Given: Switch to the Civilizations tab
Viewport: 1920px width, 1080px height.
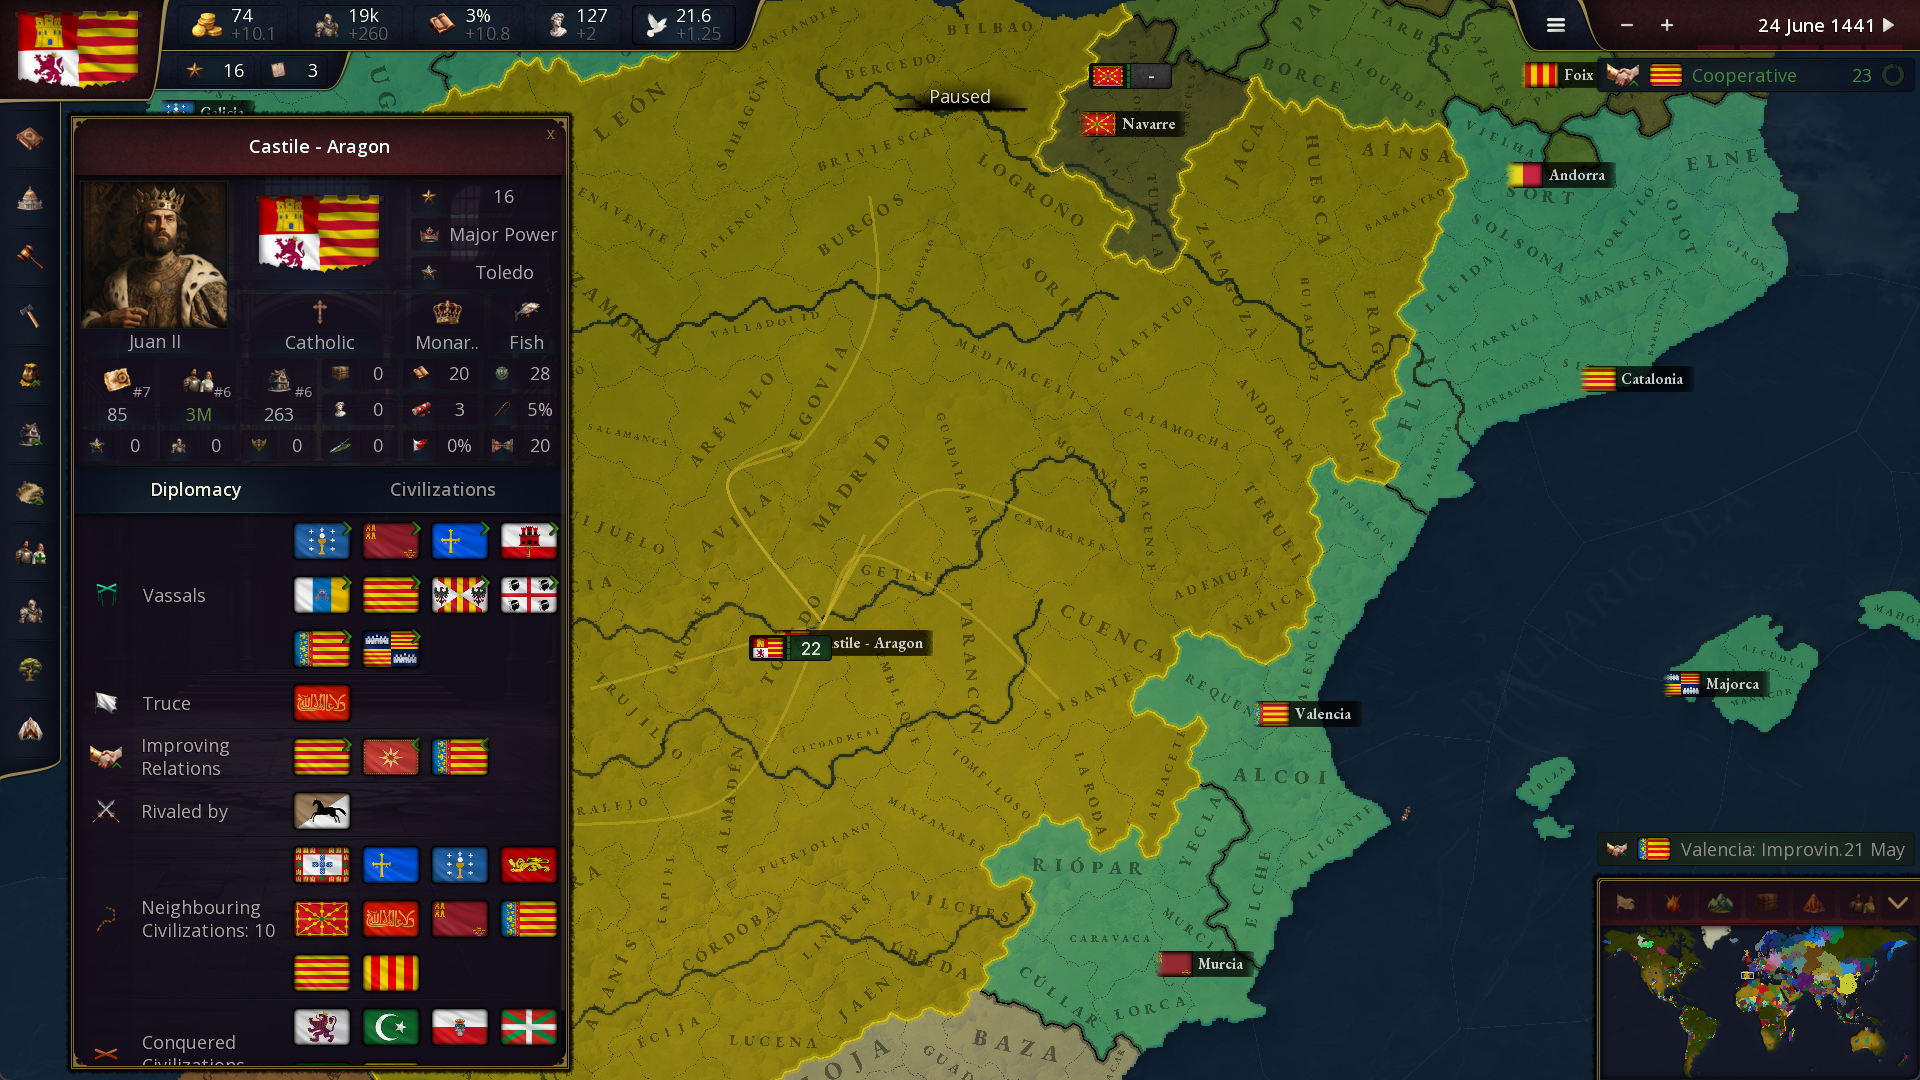Looking at the screenshot, I should (x=443, y=489).
